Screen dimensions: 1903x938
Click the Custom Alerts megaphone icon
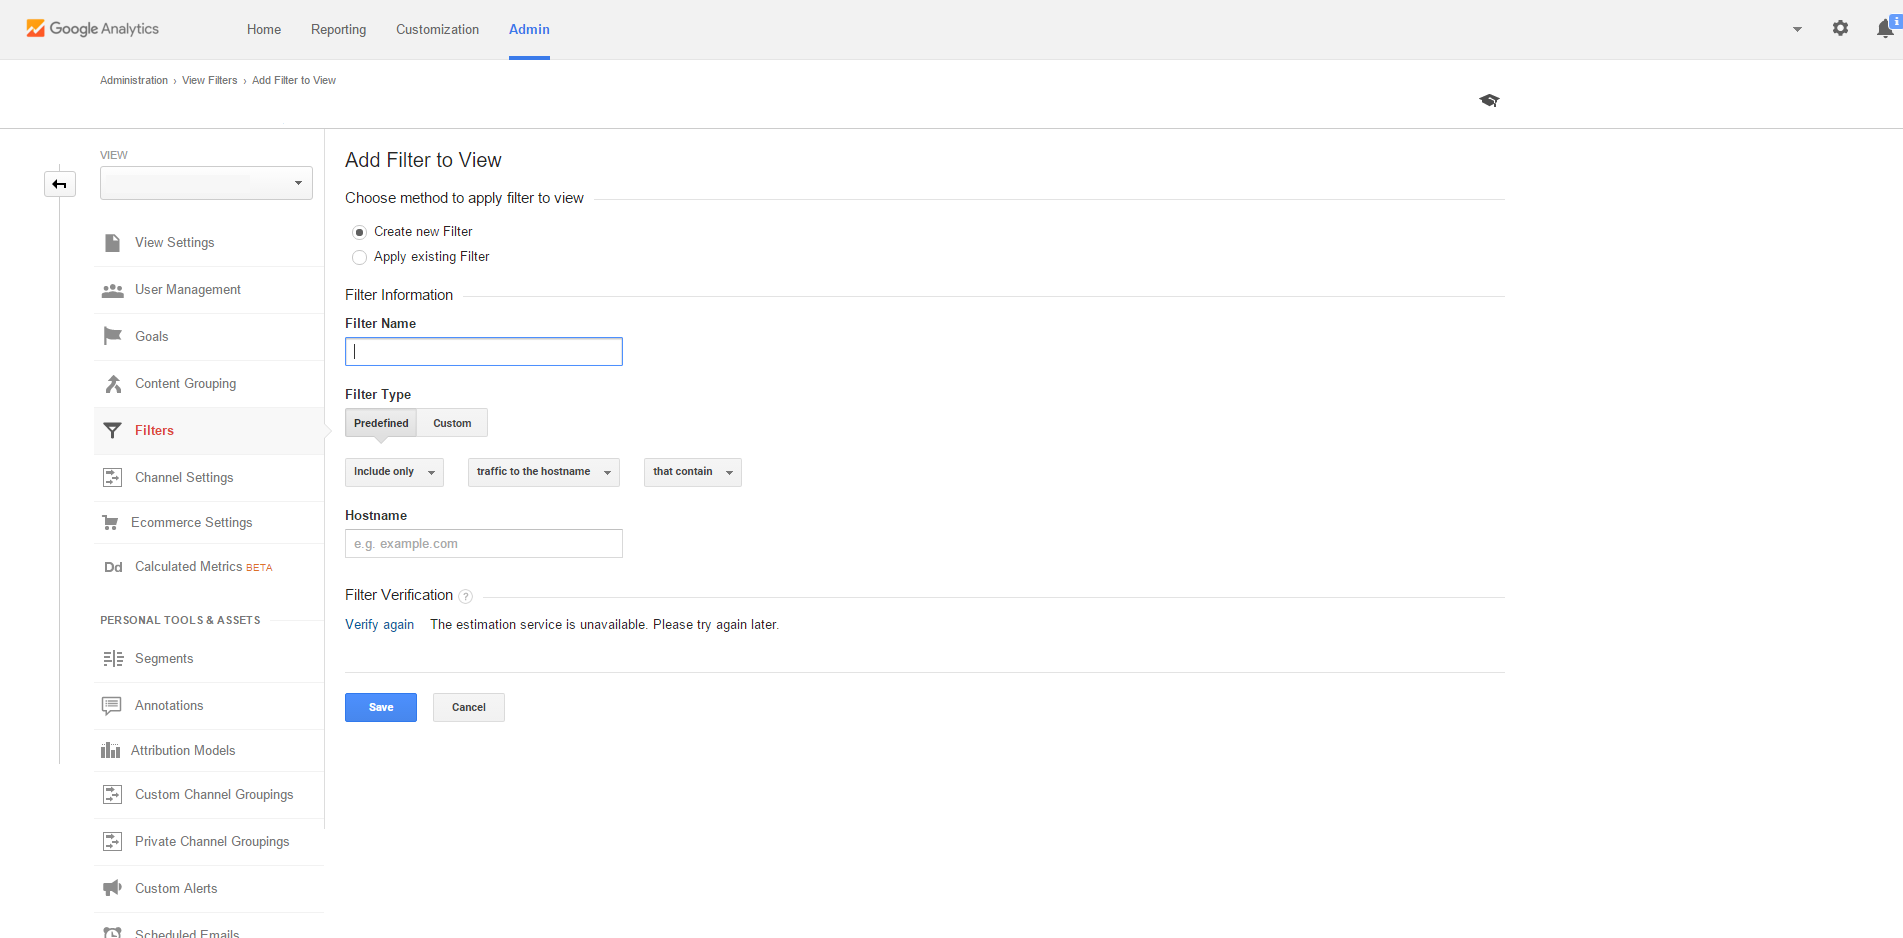[112, 889]
